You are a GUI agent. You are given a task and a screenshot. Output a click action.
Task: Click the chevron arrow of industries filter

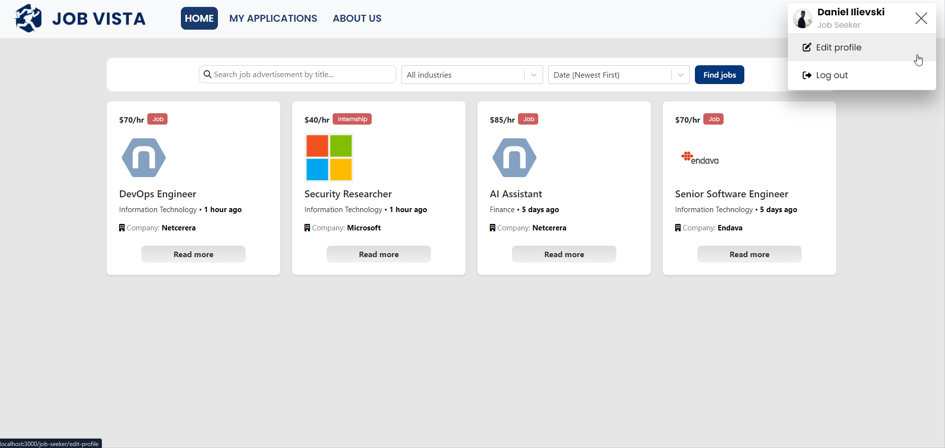tap(533, 75)
